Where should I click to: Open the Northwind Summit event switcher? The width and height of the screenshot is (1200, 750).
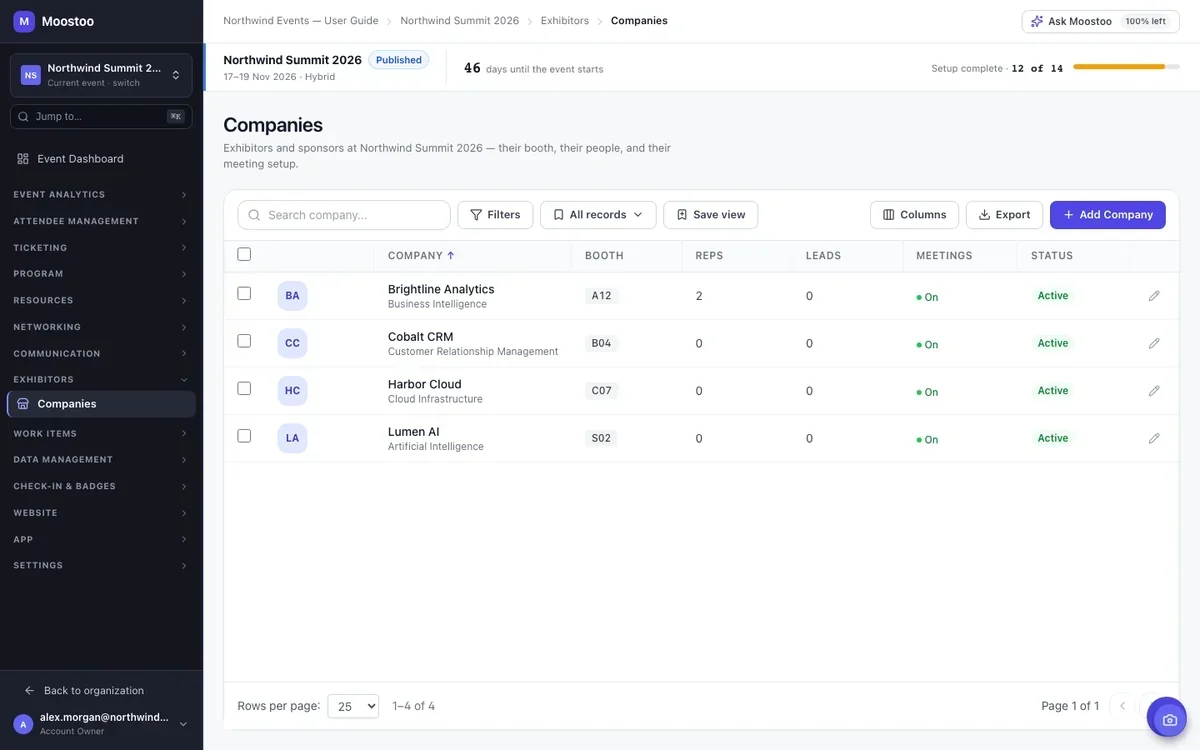tap(101, 75)
